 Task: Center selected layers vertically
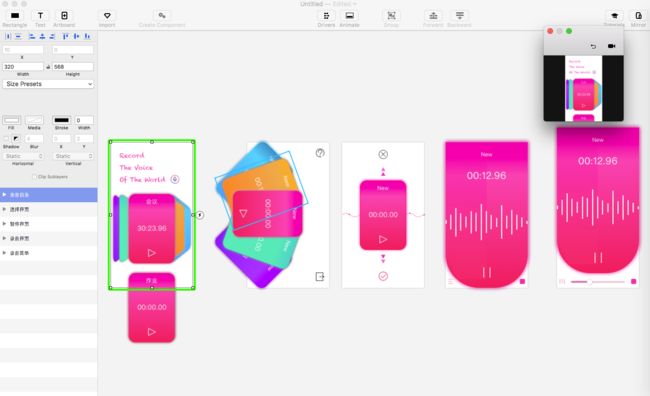pos(76,36)
